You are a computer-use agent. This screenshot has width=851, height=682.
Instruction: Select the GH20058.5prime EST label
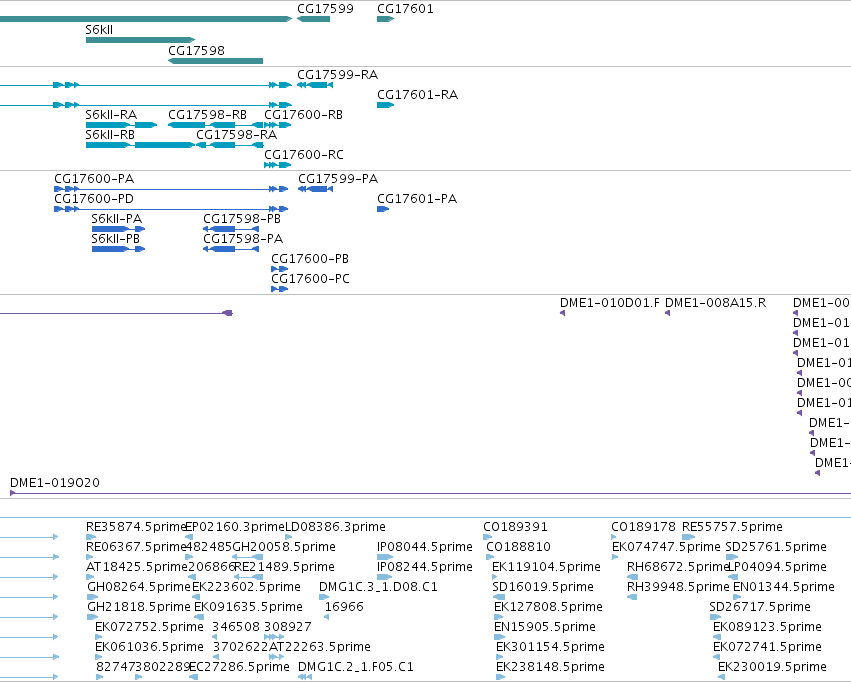pos(284,547)
